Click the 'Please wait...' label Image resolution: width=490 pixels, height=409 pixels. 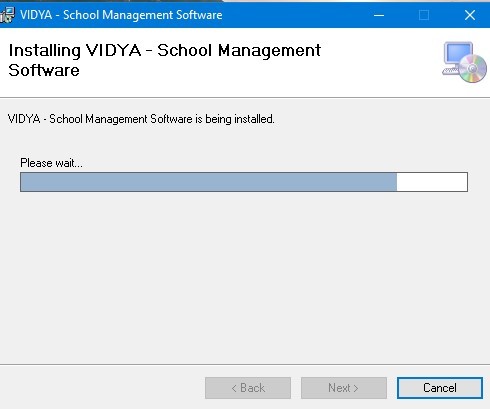[x=51, y=163]
